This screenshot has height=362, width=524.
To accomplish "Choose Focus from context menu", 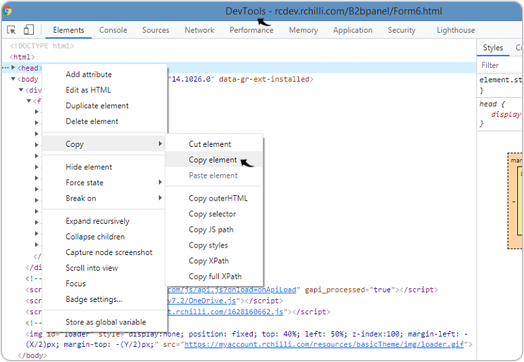I will coord(76,284).
